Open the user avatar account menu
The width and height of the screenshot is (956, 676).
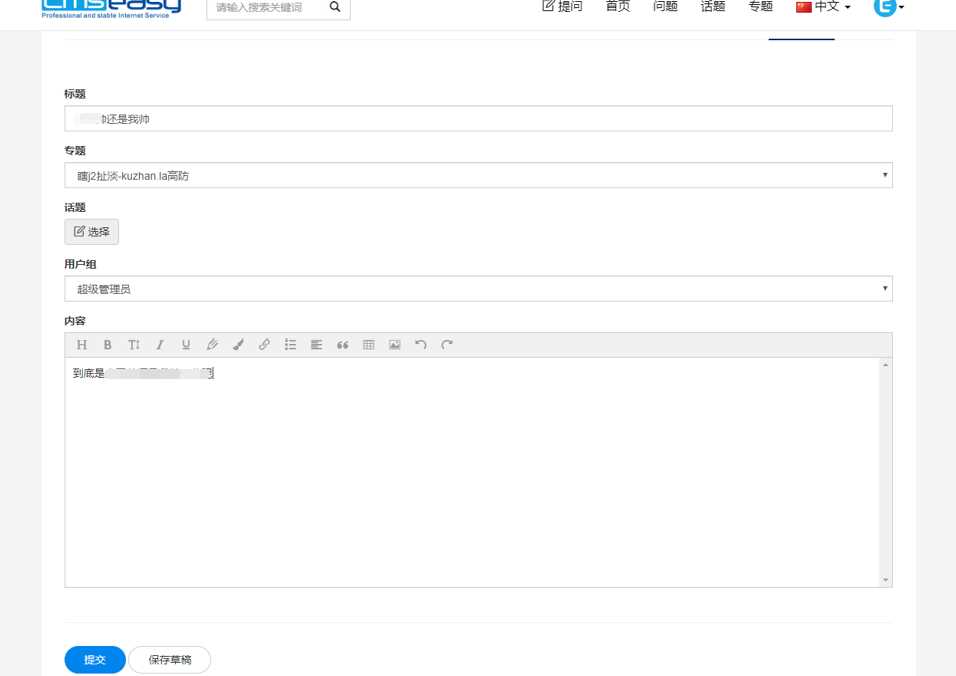click(x=884, y=8)
